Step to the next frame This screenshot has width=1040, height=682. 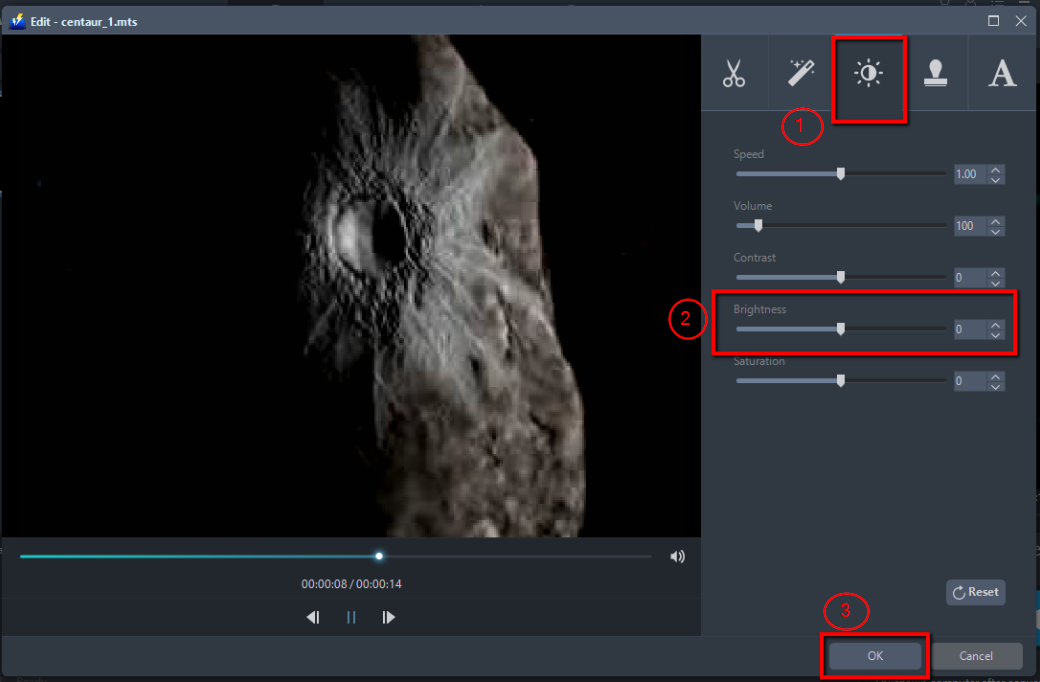(x=389, y=618)
